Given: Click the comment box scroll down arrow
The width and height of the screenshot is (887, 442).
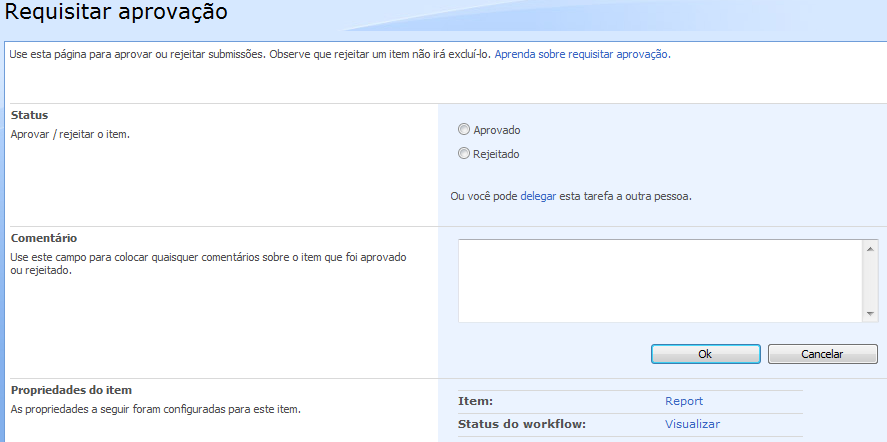Looking at the screenshot, I should (869, 313).
